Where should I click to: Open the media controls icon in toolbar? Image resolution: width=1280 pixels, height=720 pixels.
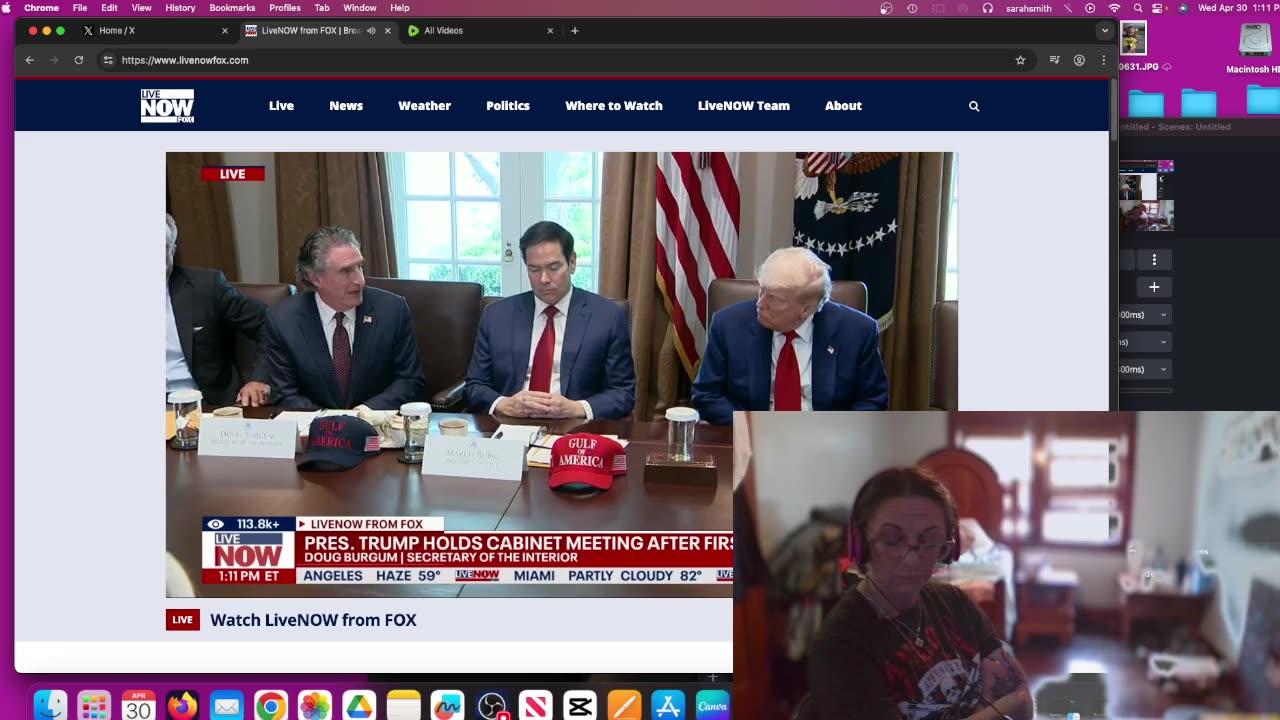pyautogui.click(x=1054, y=60)
